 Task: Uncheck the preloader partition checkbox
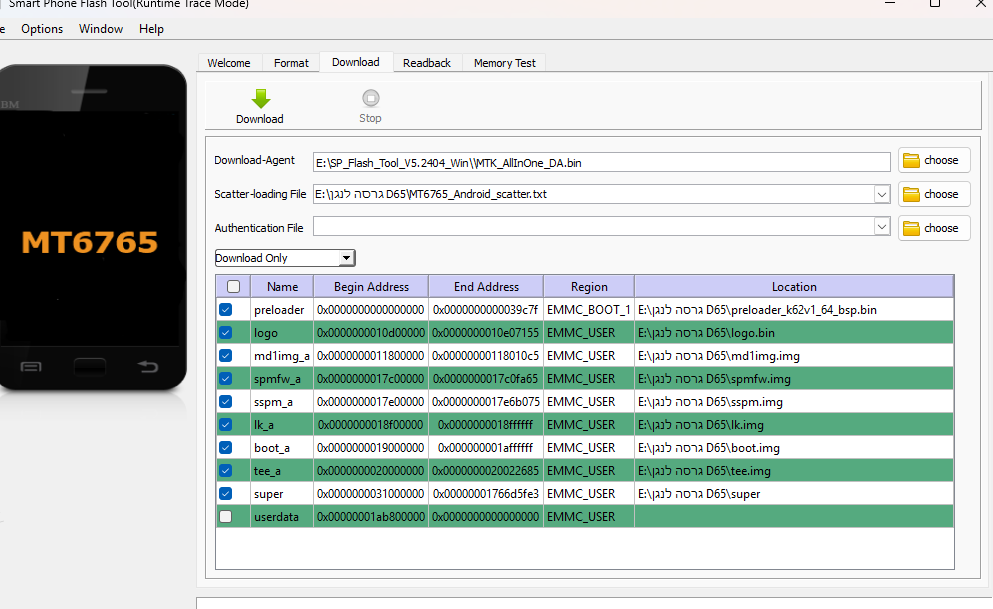click(x=226, y=310)
